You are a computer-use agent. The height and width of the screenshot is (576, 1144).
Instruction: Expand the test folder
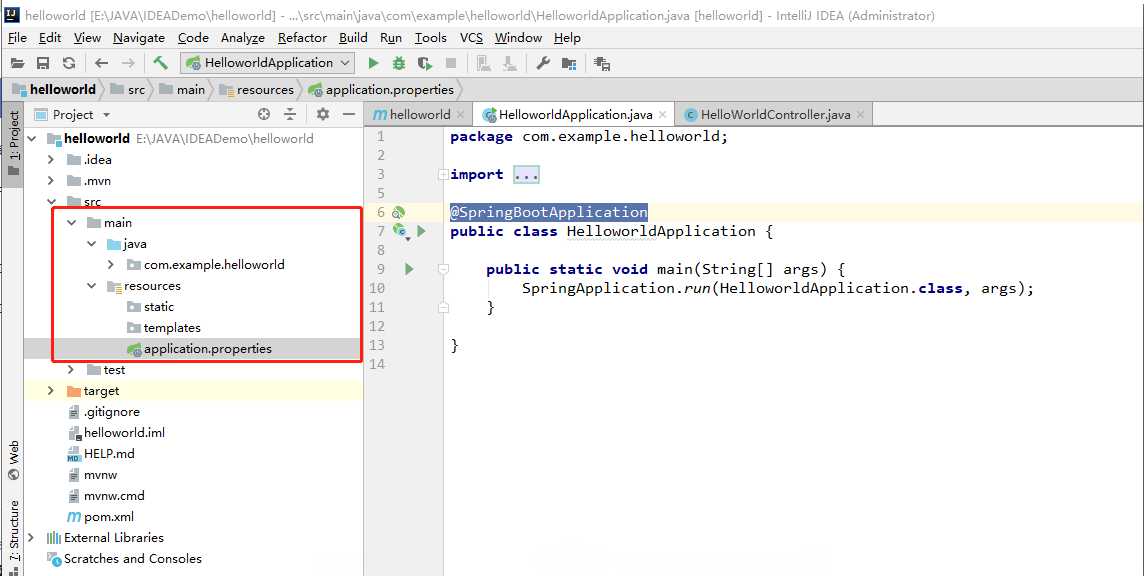(x=72, y=370)
